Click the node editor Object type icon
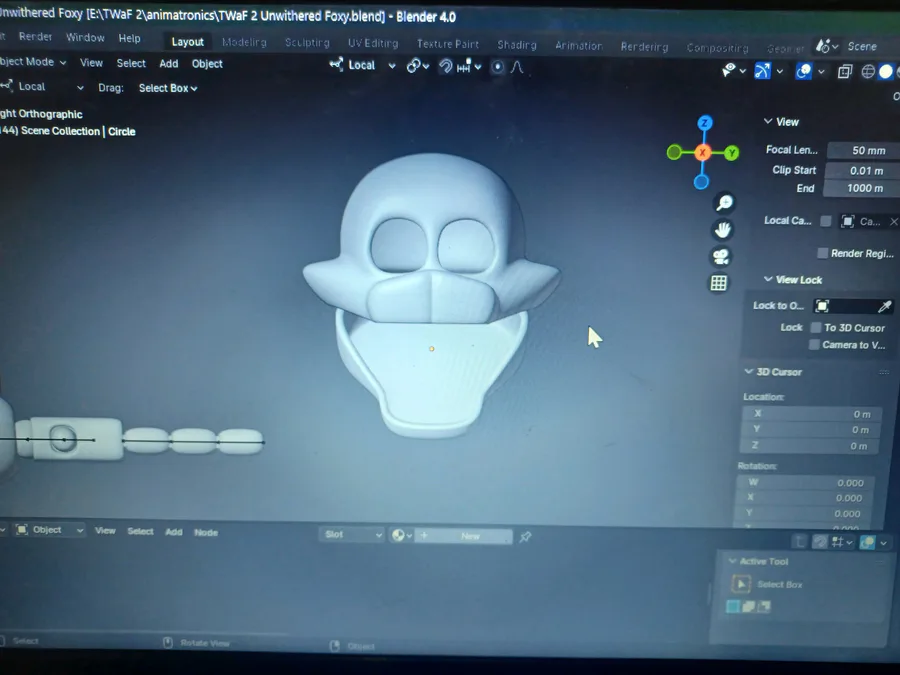Image resolution: width=900 pixels, height=675 pixels. 22,529
